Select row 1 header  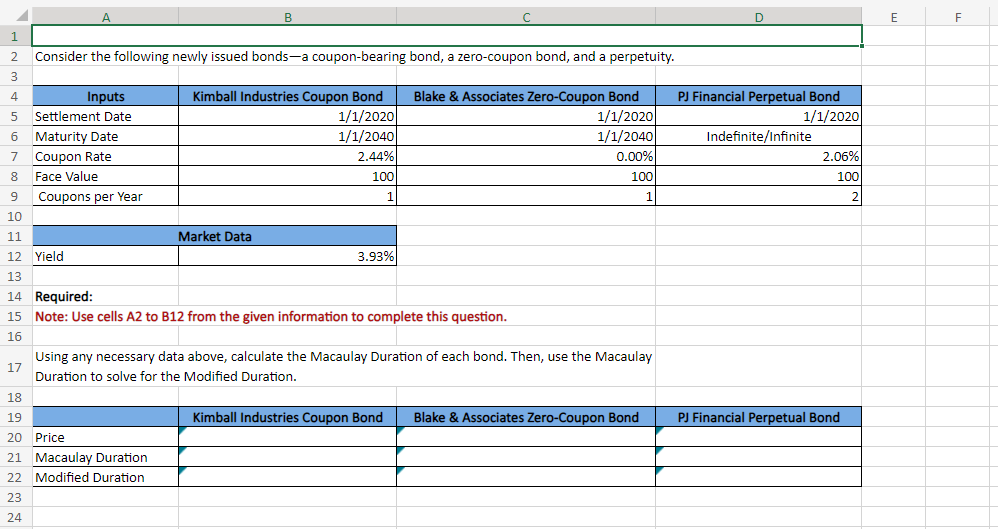tap(15, 36)
